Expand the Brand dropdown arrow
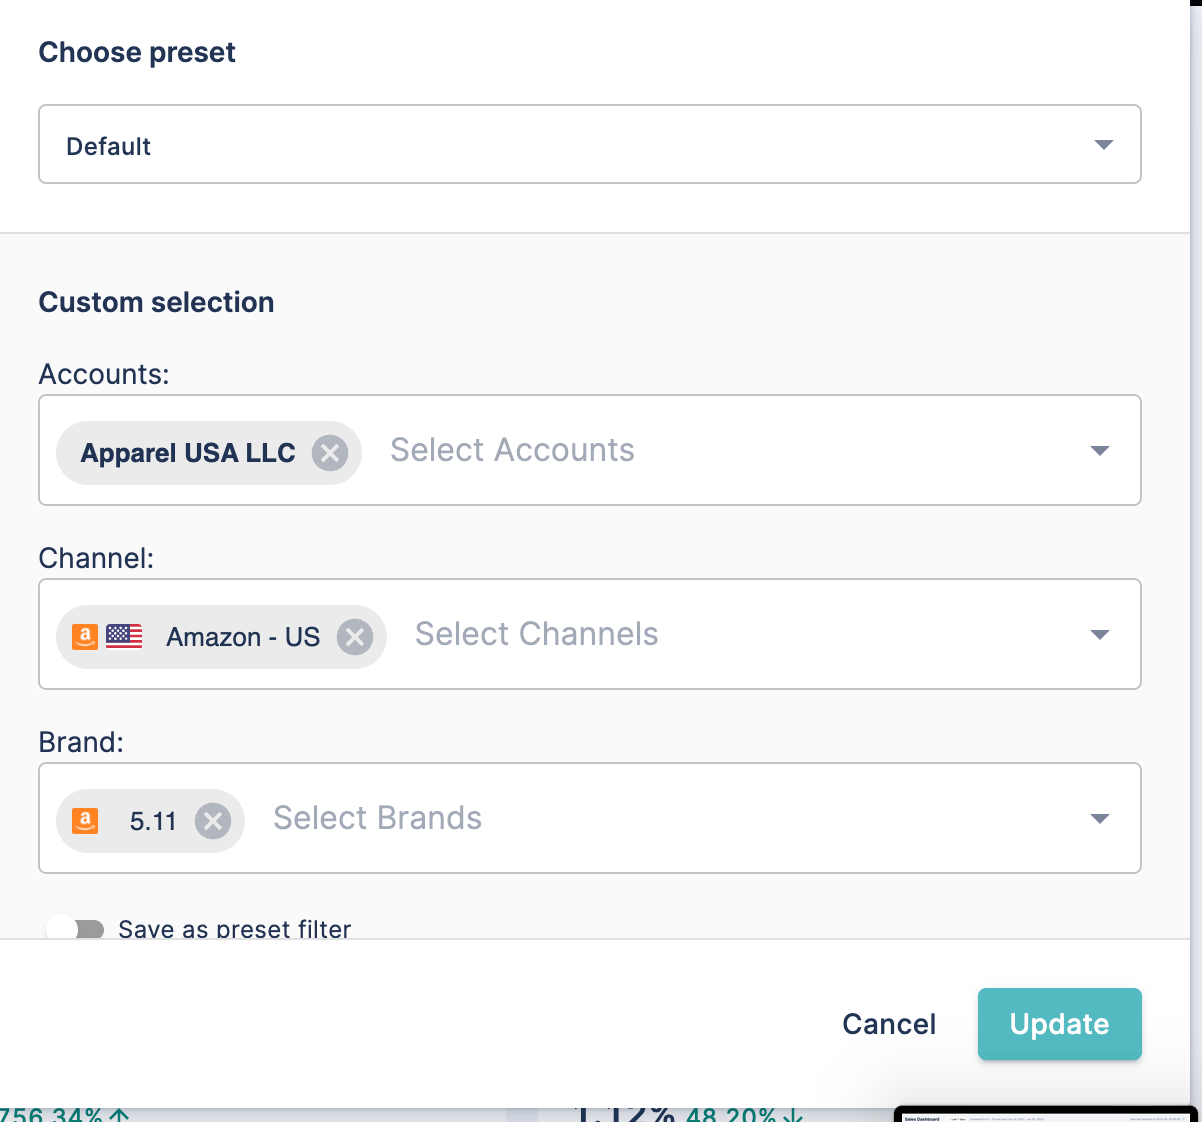This screenshot has width=1202, height=1122. point(1099,819)
